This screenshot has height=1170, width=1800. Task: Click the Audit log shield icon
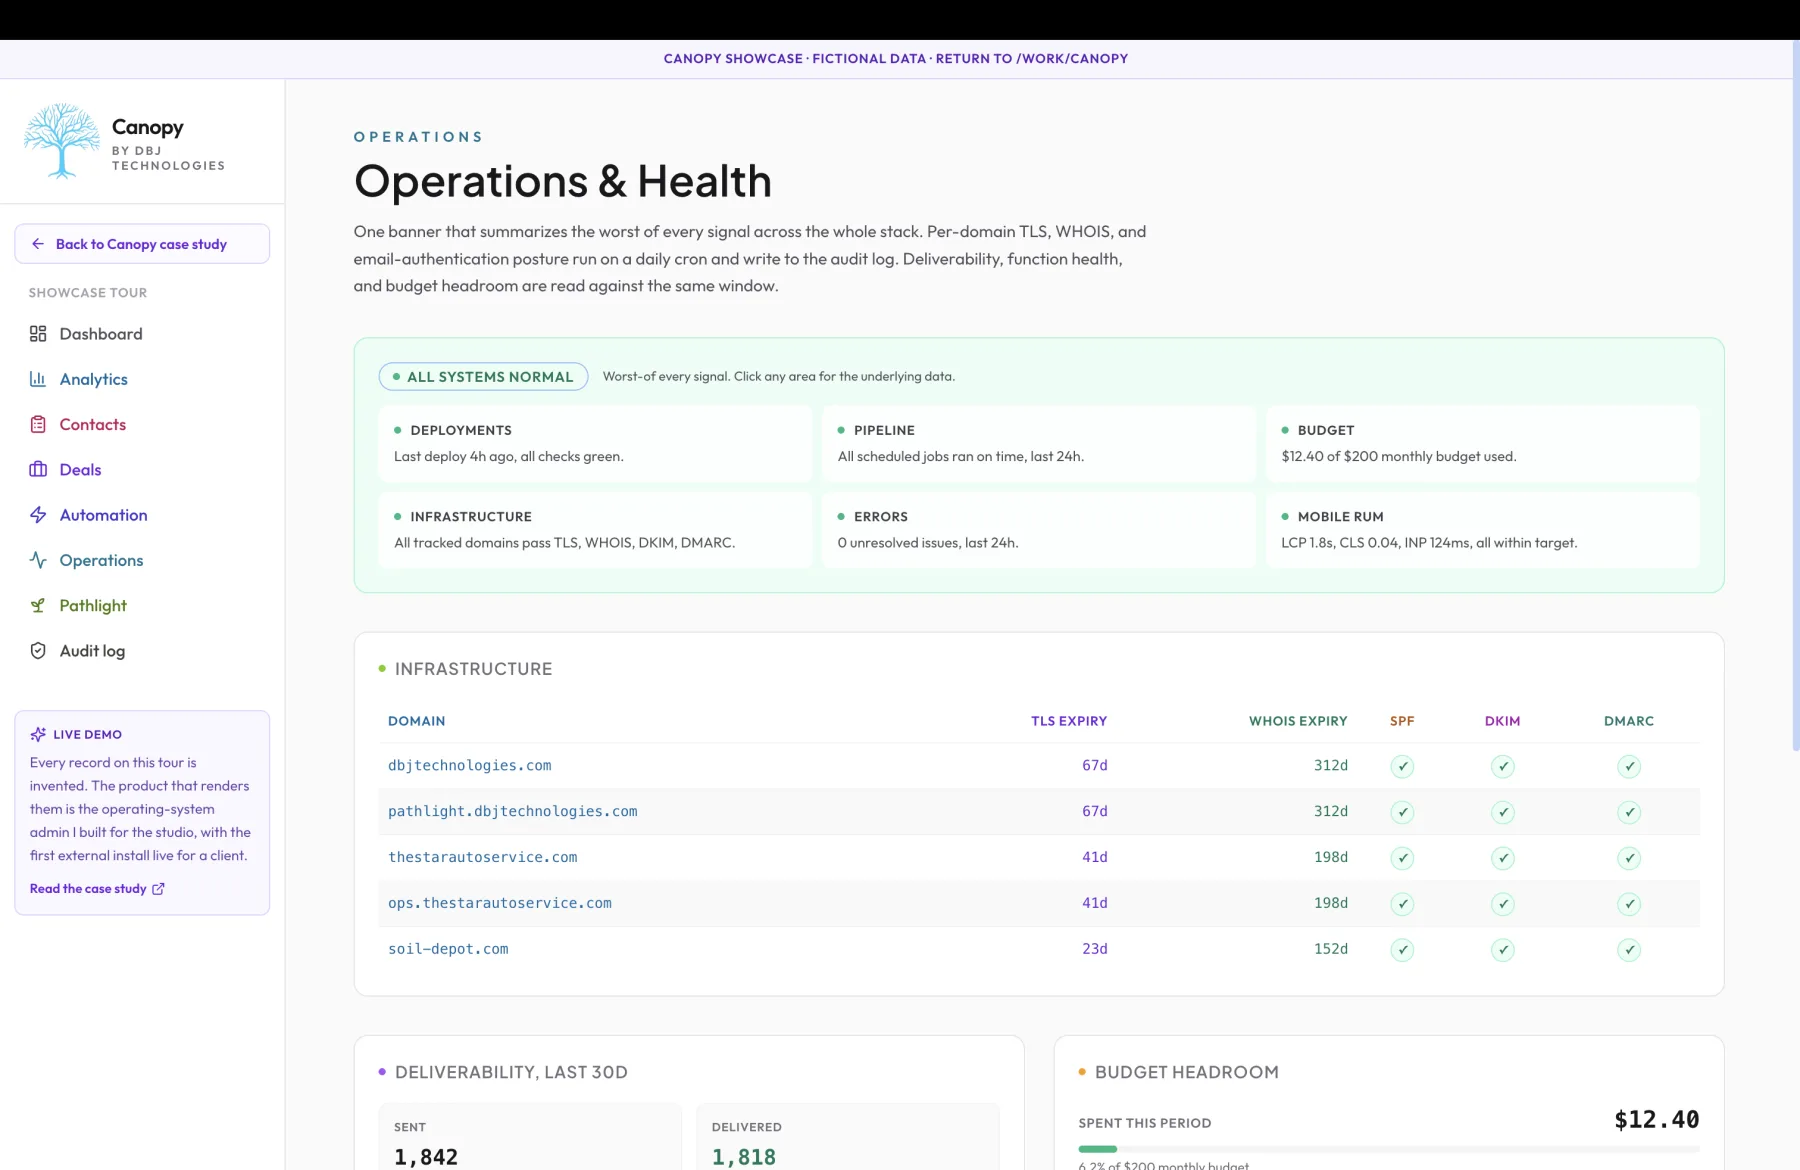click(38, 651)
